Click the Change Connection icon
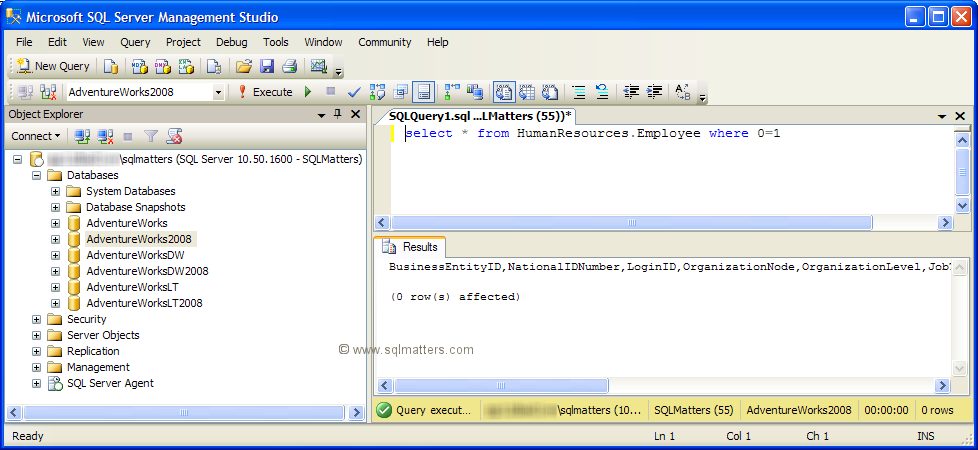Image resolution: width=978 pixels, height=450 pixels. point(48,92)
